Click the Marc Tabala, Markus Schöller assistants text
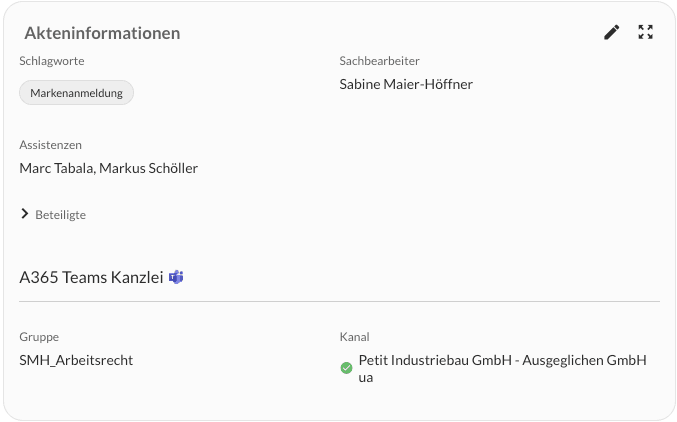This screenshot has height=422, width=677. tap(109, 168)
